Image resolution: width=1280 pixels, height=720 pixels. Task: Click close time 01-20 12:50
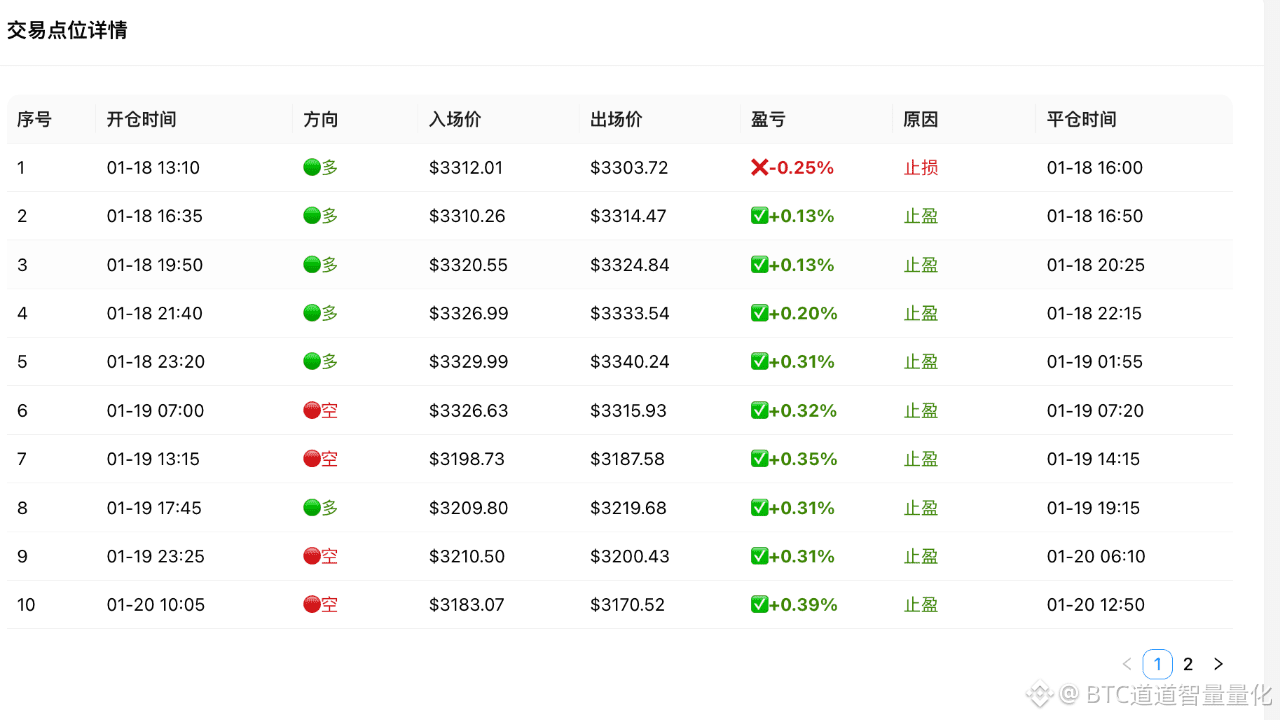[1096, 605]
